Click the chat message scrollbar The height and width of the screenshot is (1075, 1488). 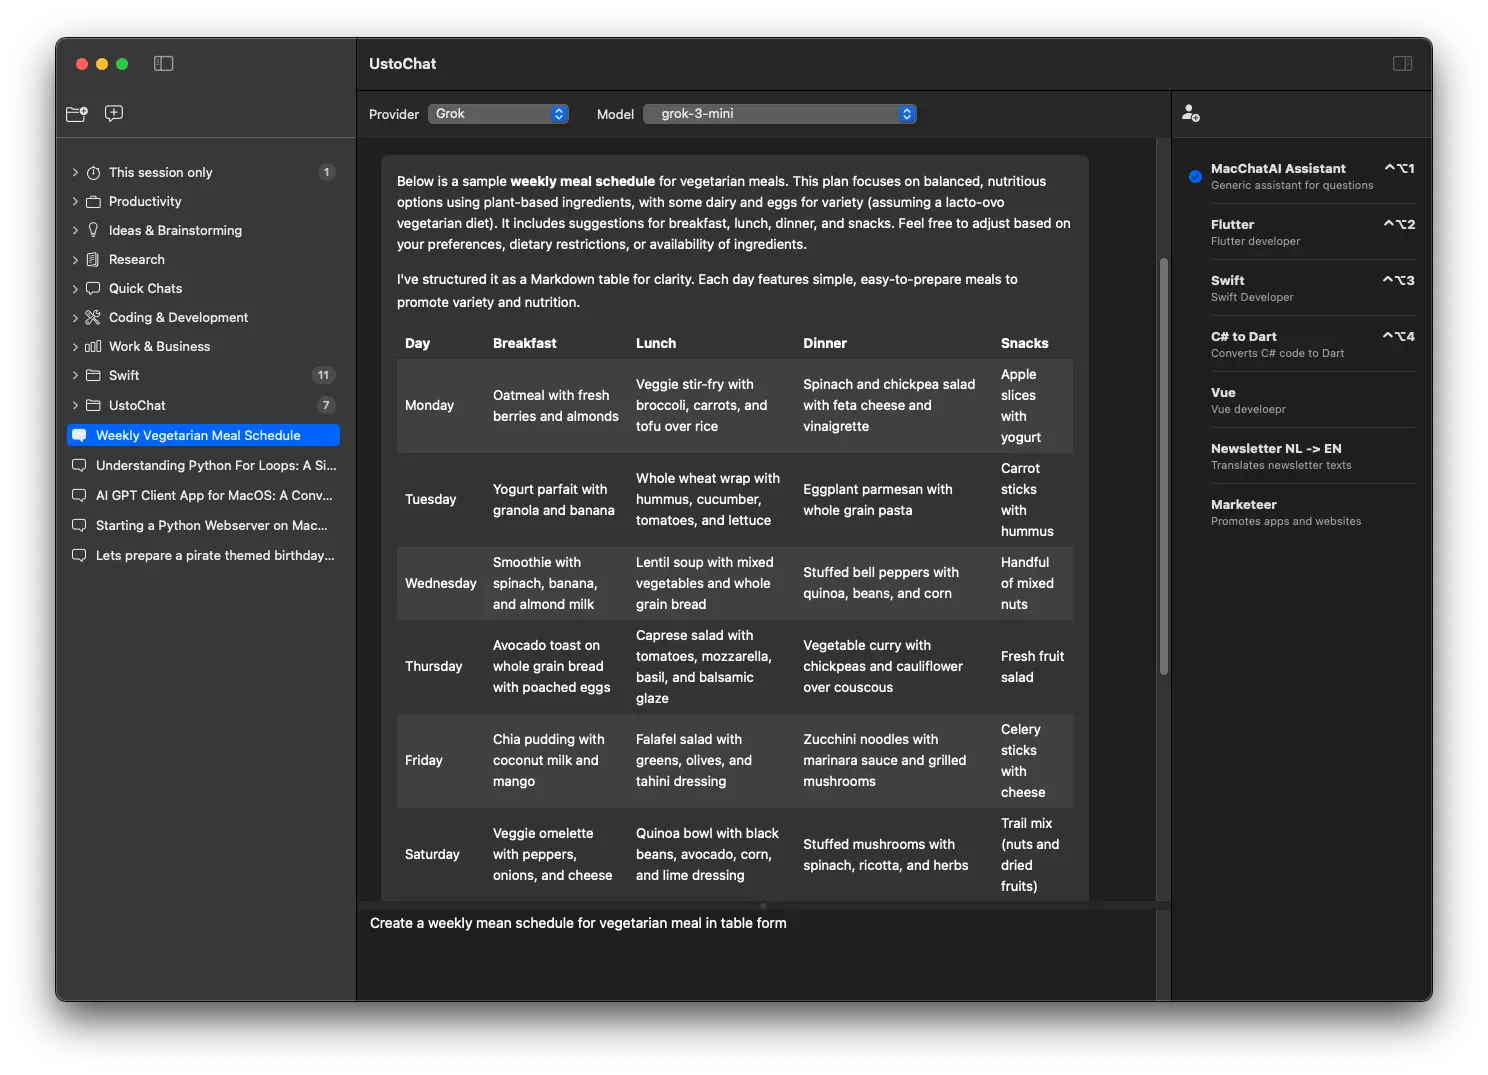coord(1163,467)
